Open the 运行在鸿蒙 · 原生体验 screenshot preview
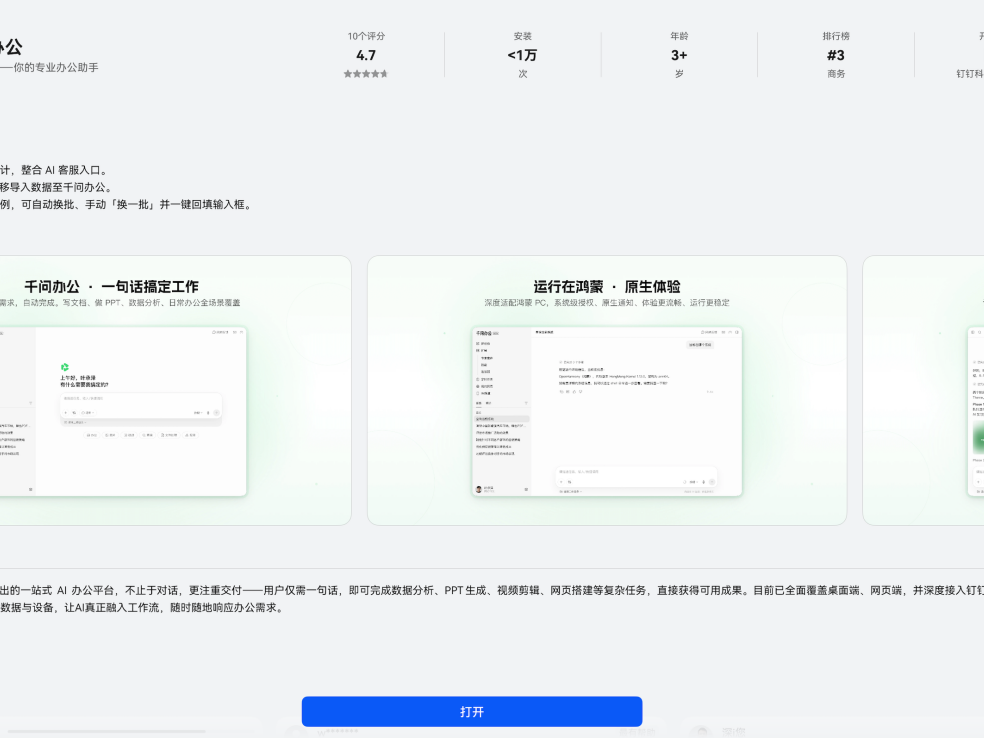984x738 pixels. click(607, 390)
